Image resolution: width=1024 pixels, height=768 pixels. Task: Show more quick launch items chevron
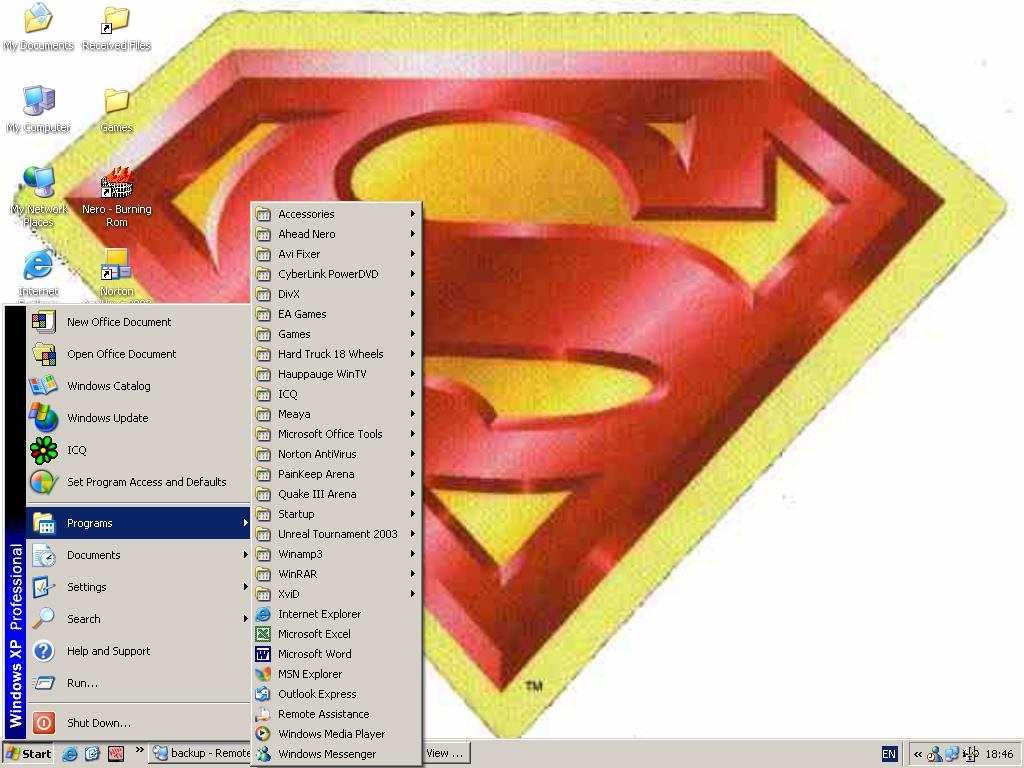click(139, 750)
